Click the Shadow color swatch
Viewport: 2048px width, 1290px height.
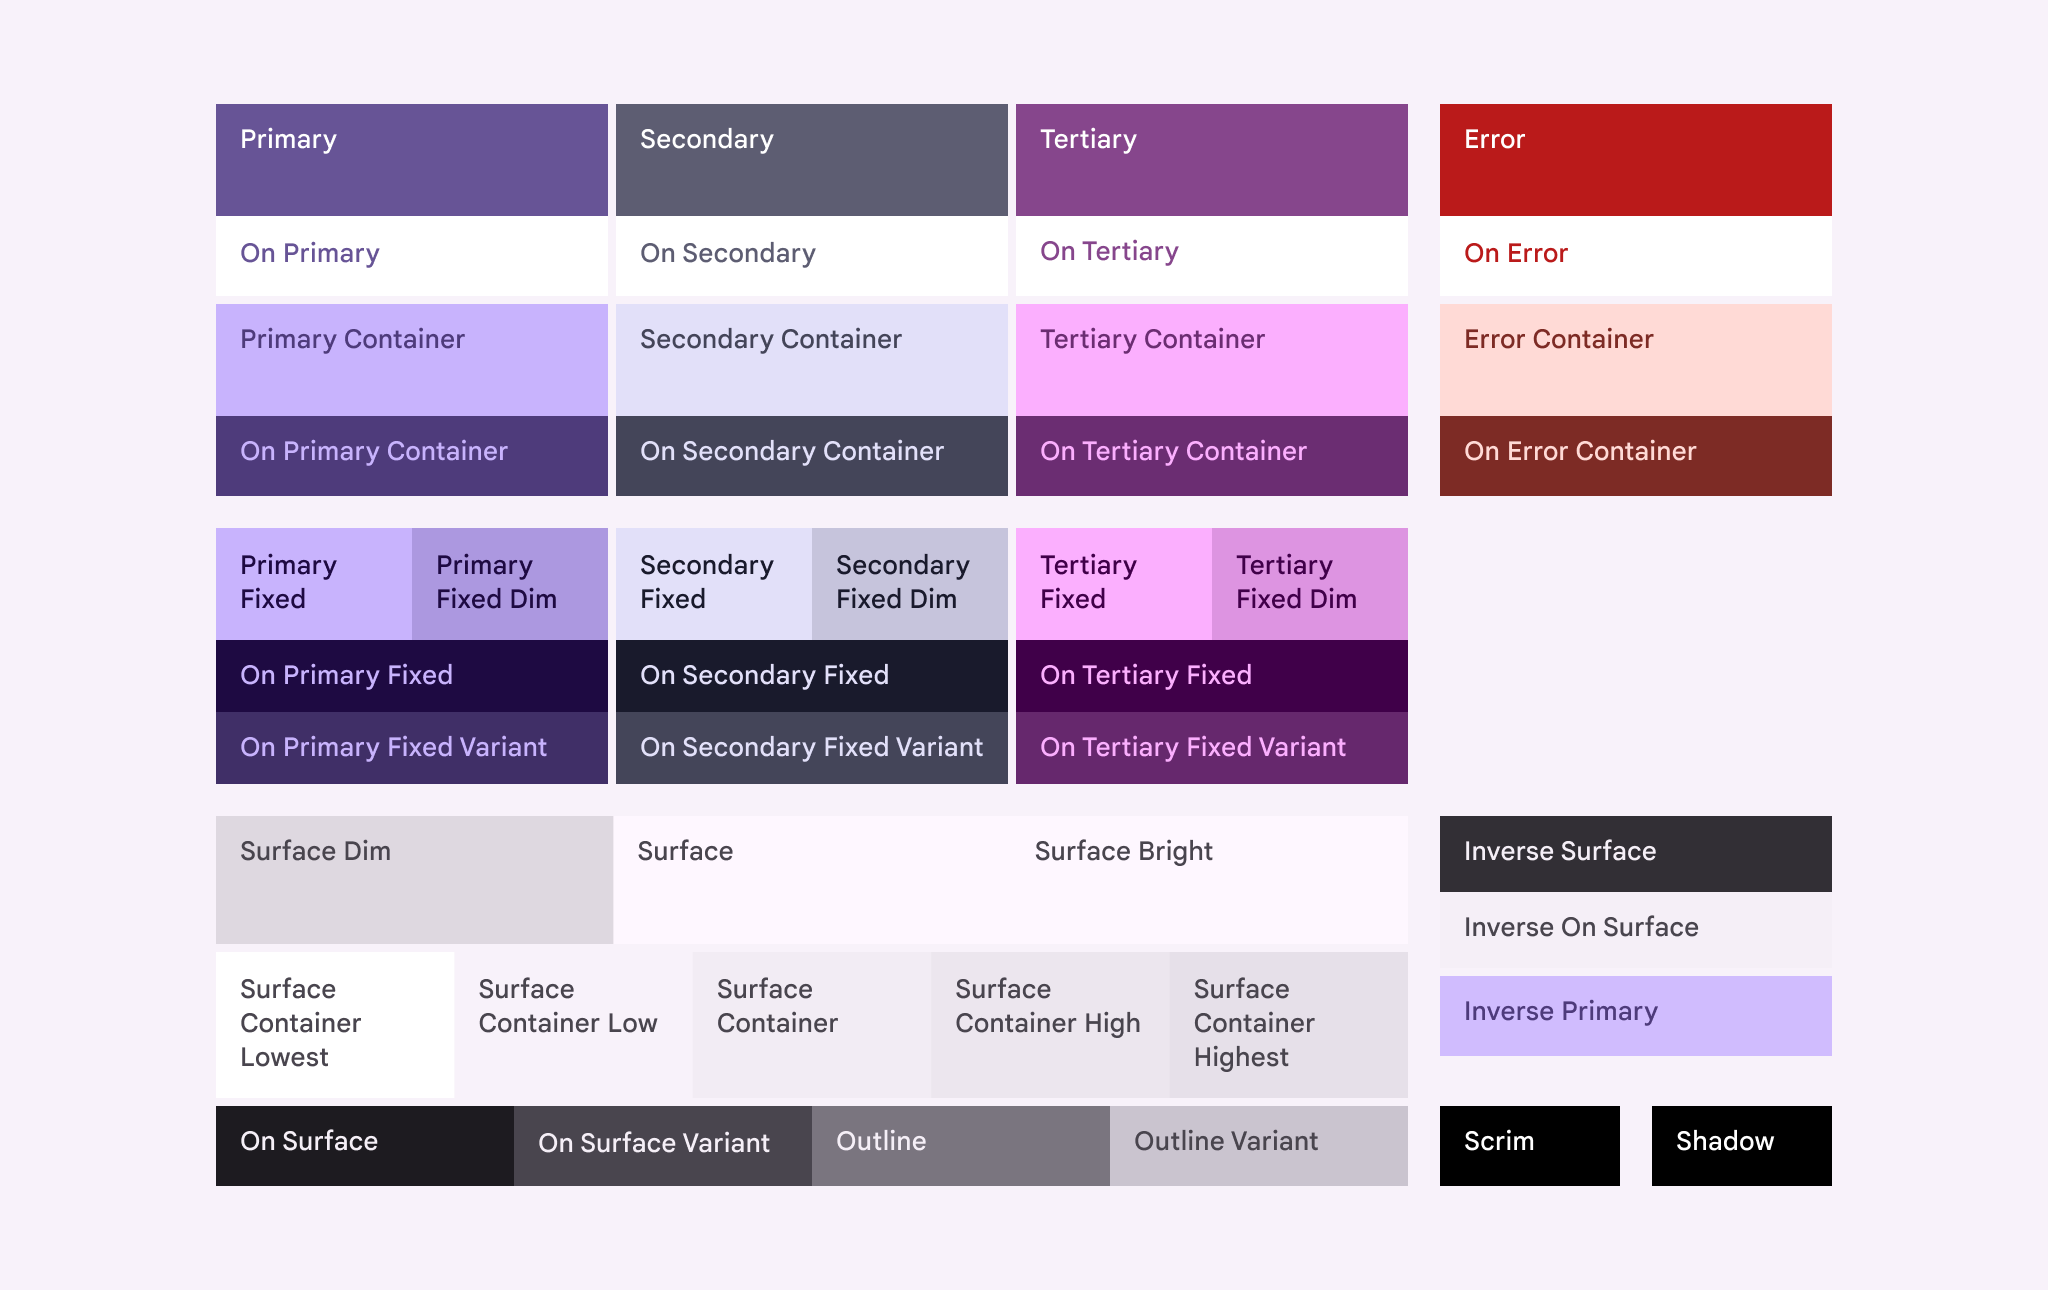click(1740, 1145)
